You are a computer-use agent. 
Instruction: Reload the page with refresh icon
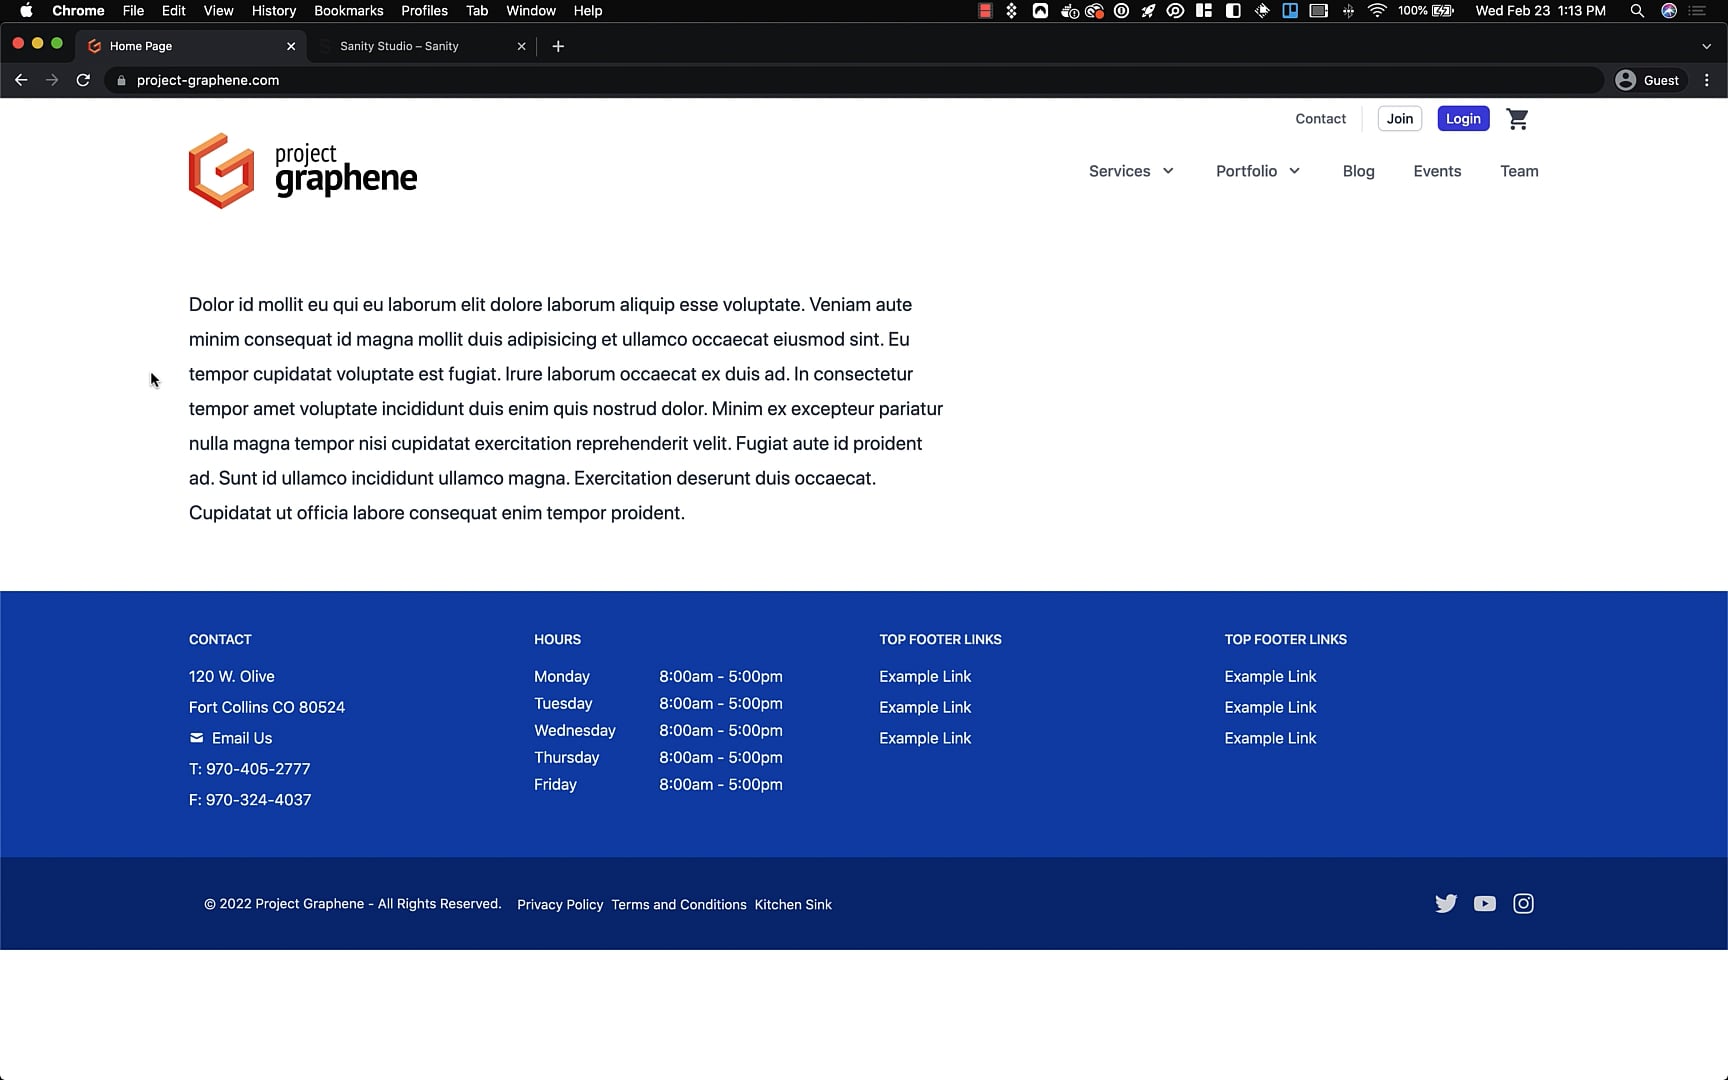click(x=83, y=80)
